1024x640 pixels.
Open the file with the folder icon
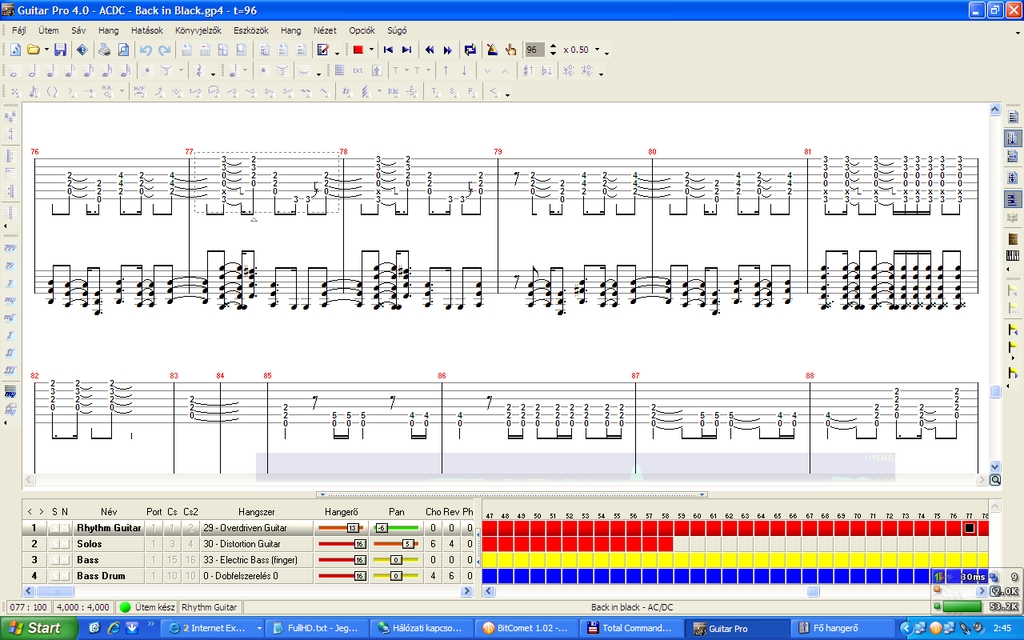33,50
